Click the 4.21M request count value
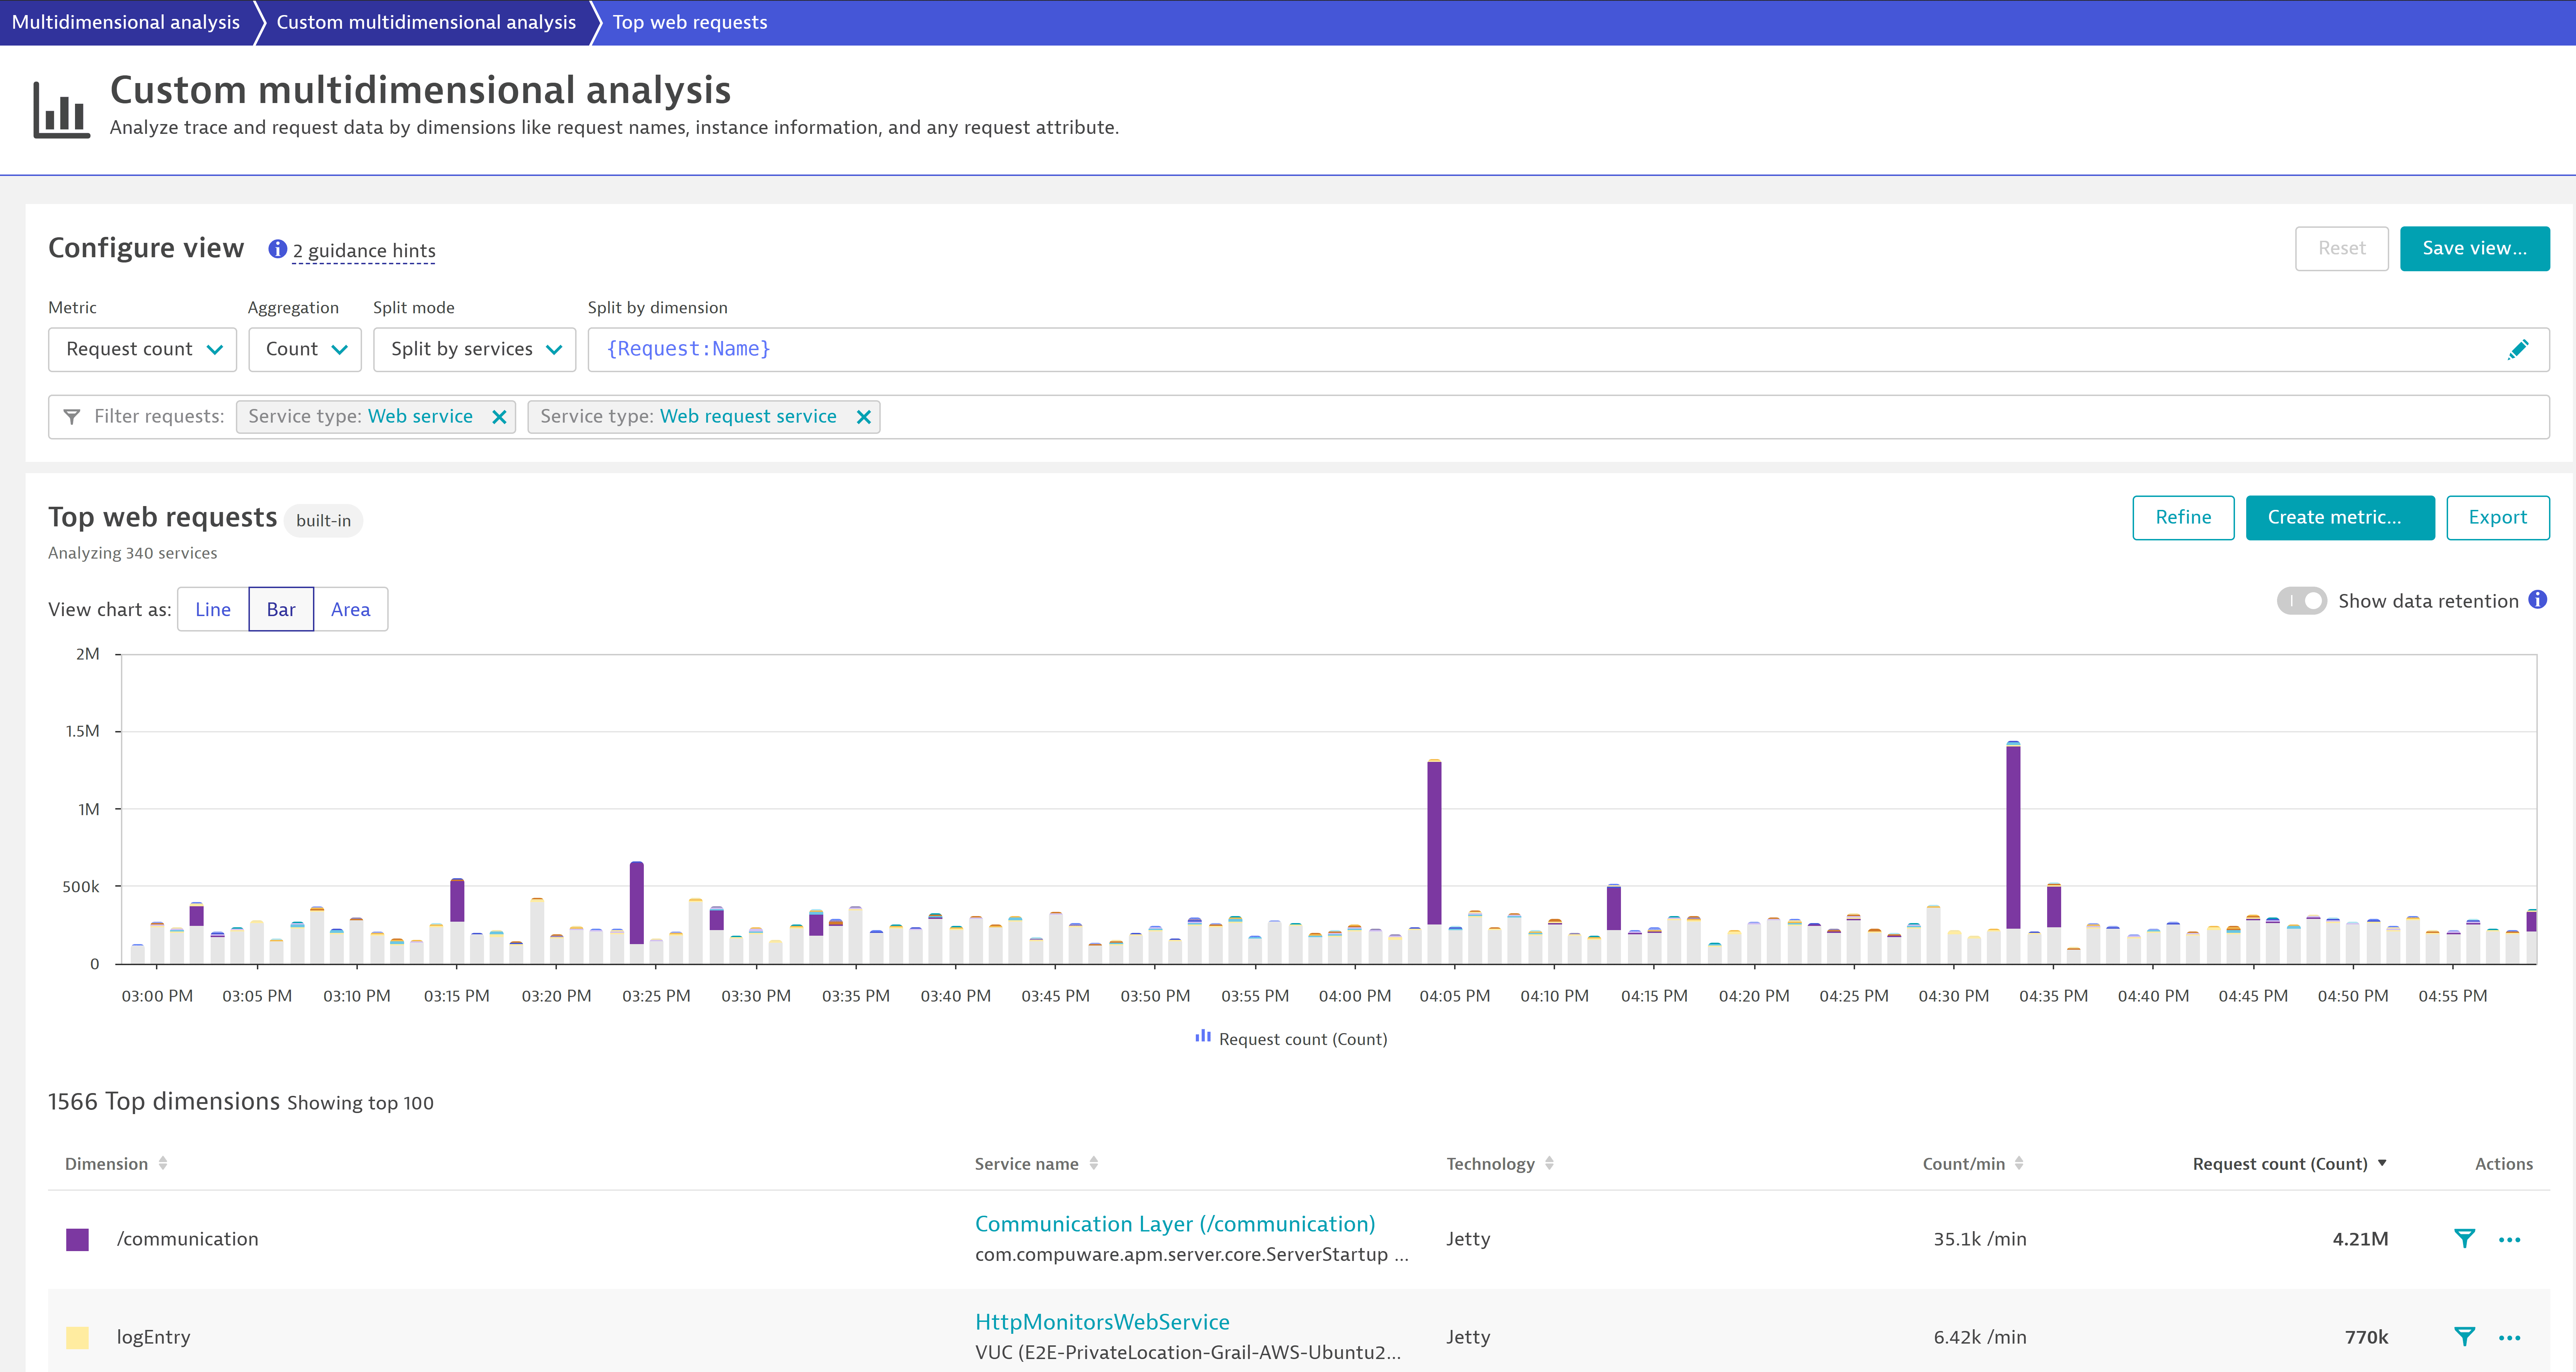Screen dimensions: 2576x1372 [2360, 1239]
